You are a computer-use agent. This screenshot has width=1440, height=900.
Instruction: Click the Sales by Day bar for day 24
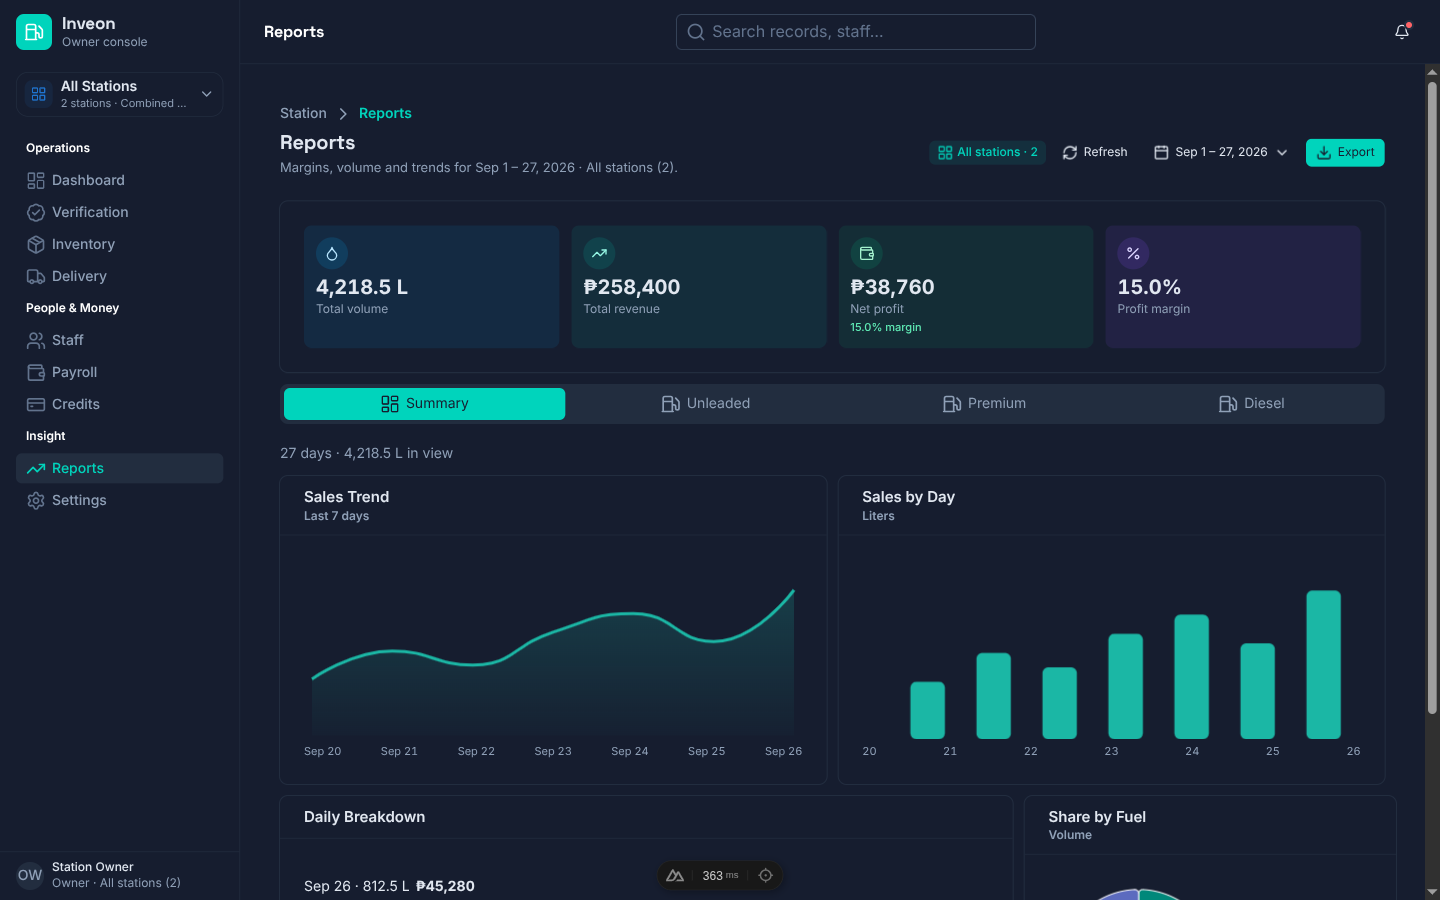[x=1191, y=677]
